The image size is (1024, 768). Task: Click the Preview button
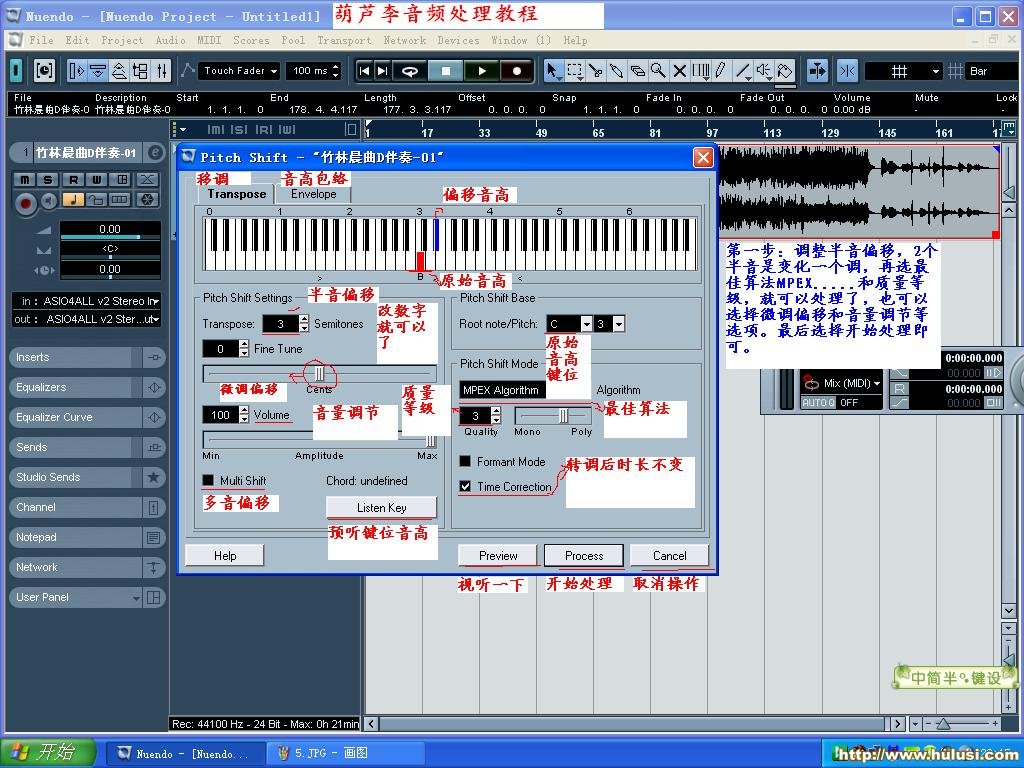[x=498, y=556]
